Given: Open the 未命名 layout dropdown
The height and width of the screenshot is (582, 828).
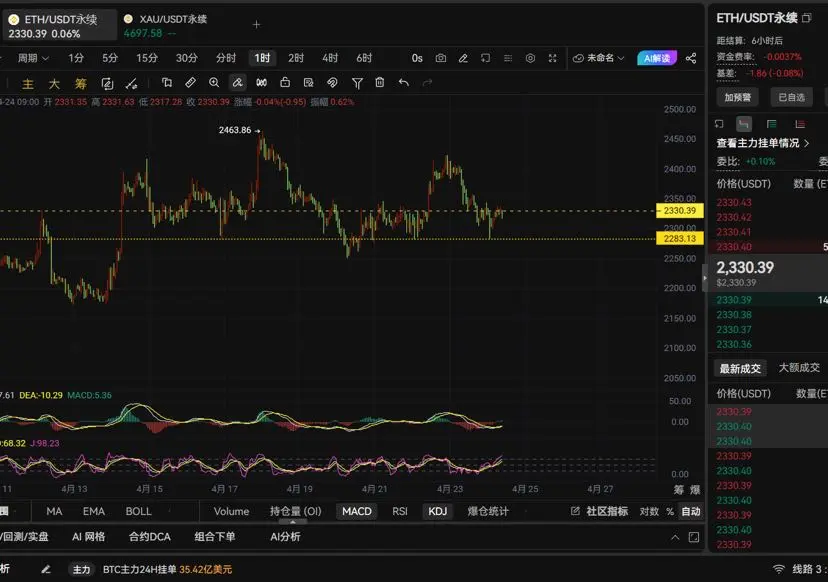Looking at the screenshot, I should coord(599,58).
